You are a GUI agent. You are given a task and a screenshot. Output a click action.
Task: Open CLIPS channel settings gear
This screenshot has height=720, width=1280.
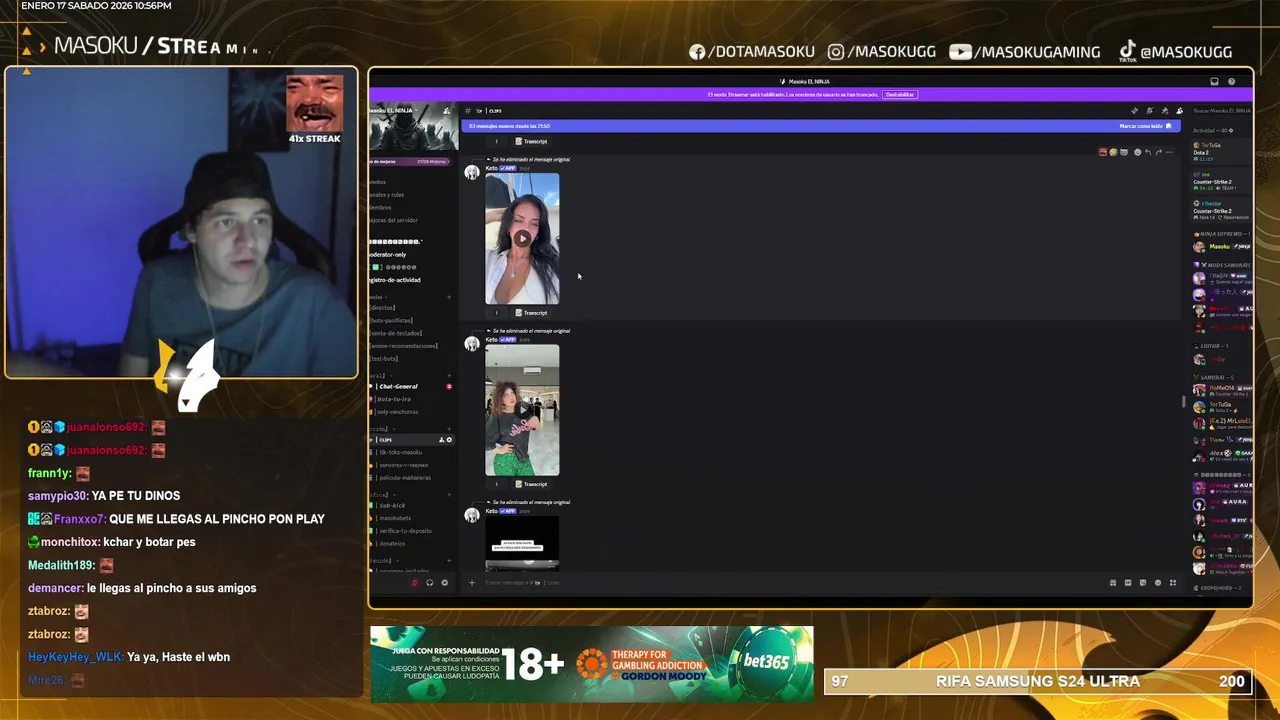click(449, 440)
